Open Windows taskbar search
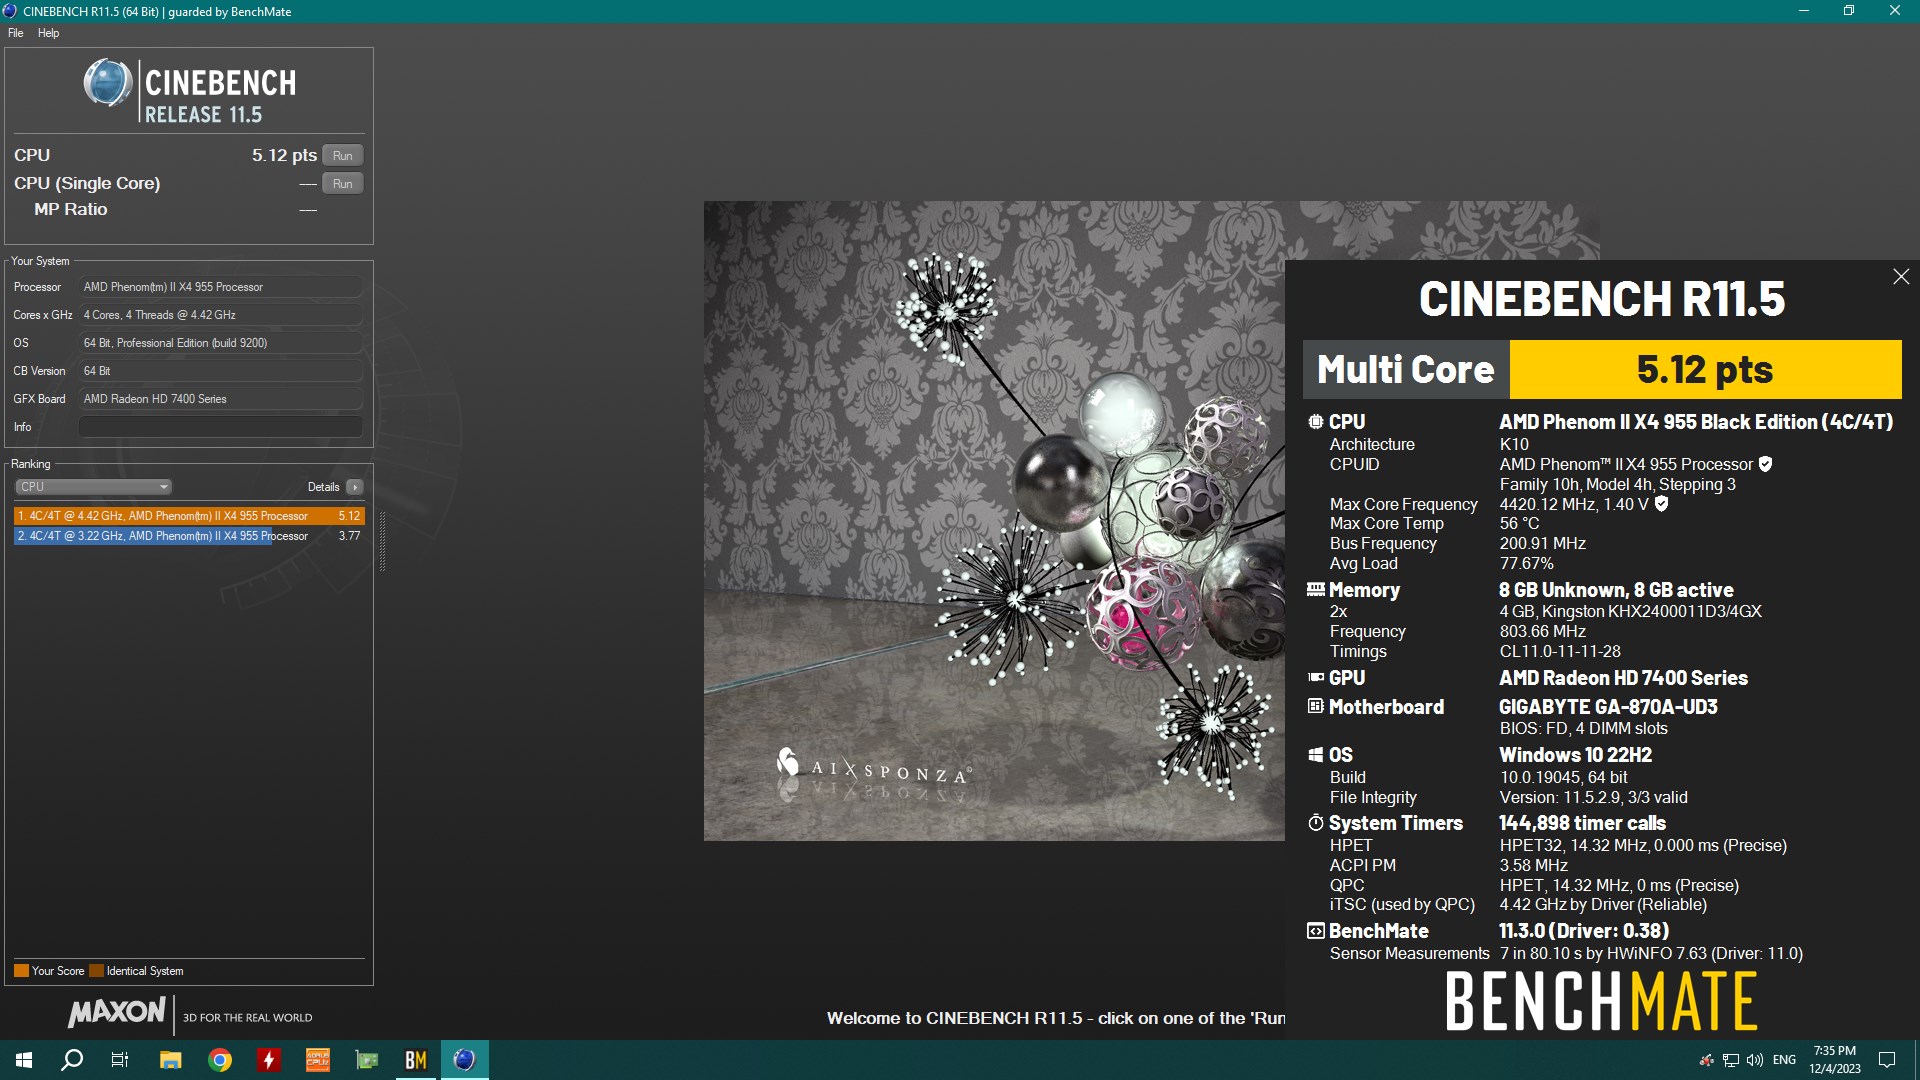The height and width of the screenshot is (1080, 1920). [x=72, y=1060]
